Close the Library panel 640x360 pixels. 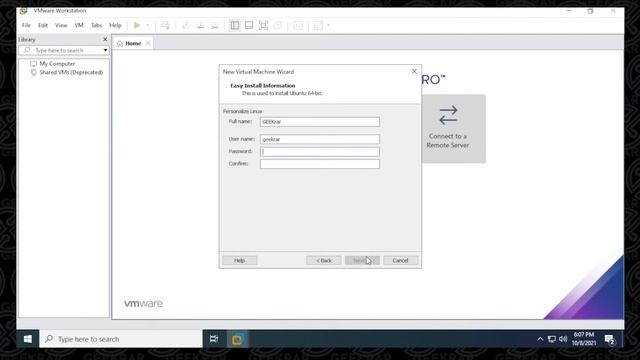(105, 40)
